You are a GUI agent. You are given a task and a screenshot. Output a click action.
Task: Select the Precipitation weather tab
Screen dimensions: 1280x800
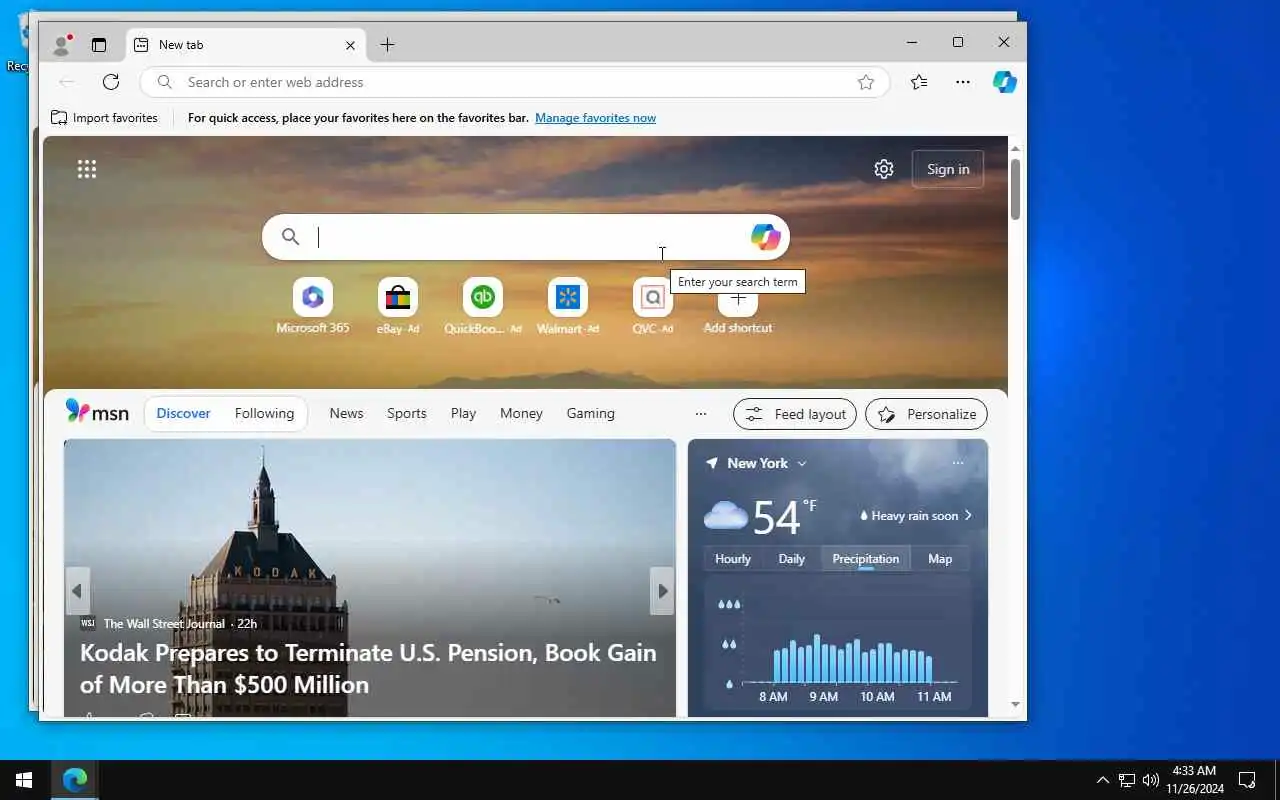[x=866, y=559]
